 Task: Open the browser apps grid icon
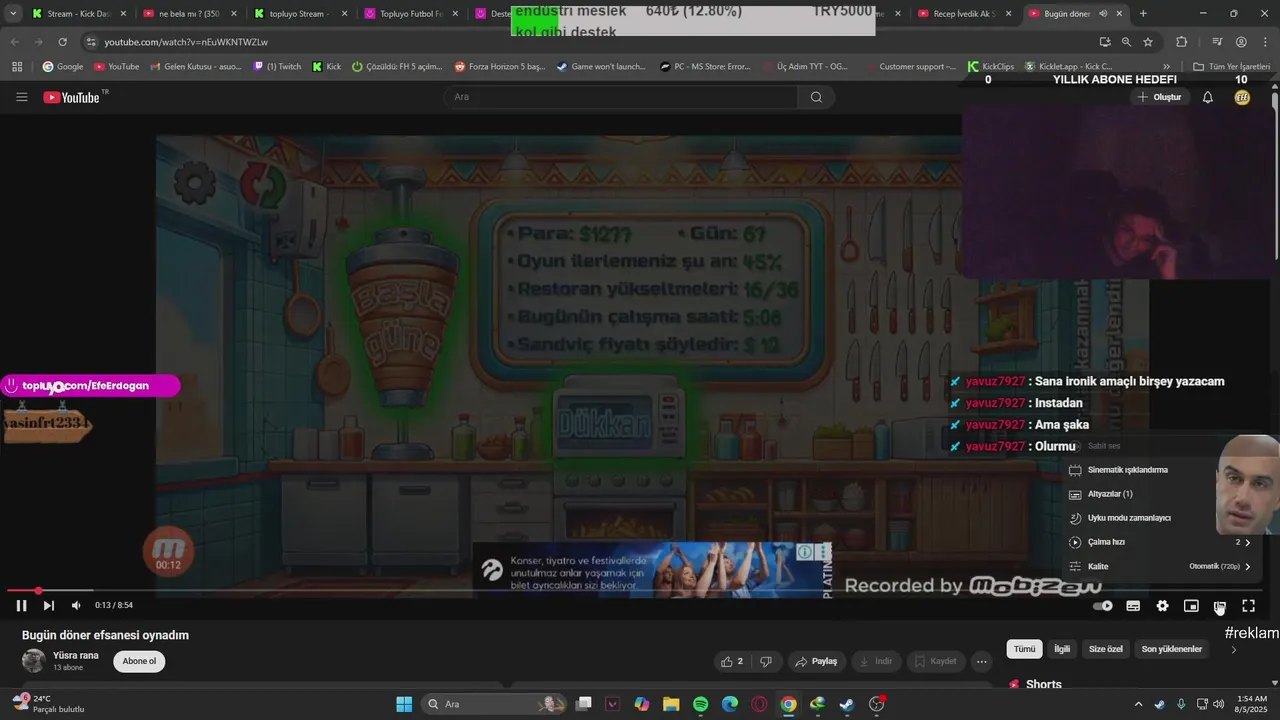coord(17,67)
